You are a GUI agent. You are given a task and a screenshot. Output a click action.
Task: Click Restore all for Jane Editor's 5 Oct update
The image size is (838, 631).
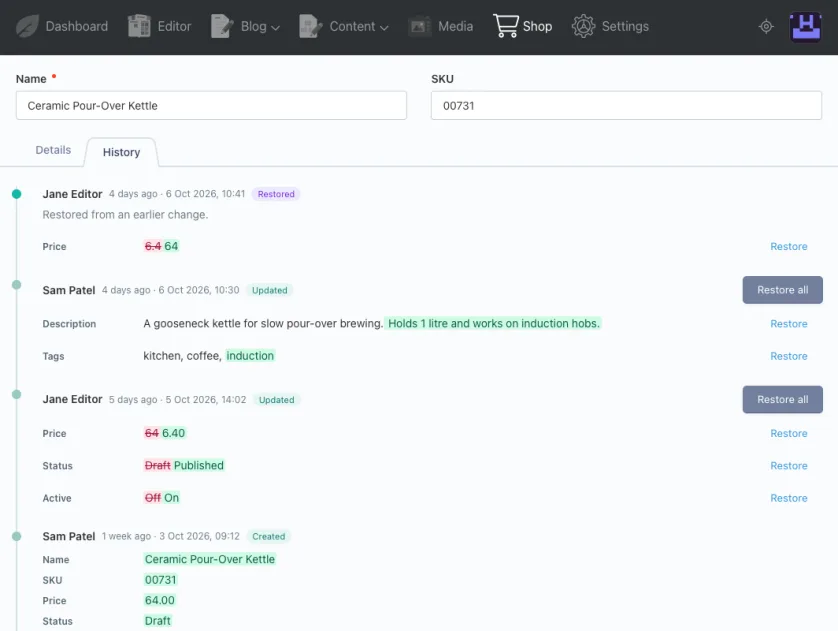(x=782, y=400)
